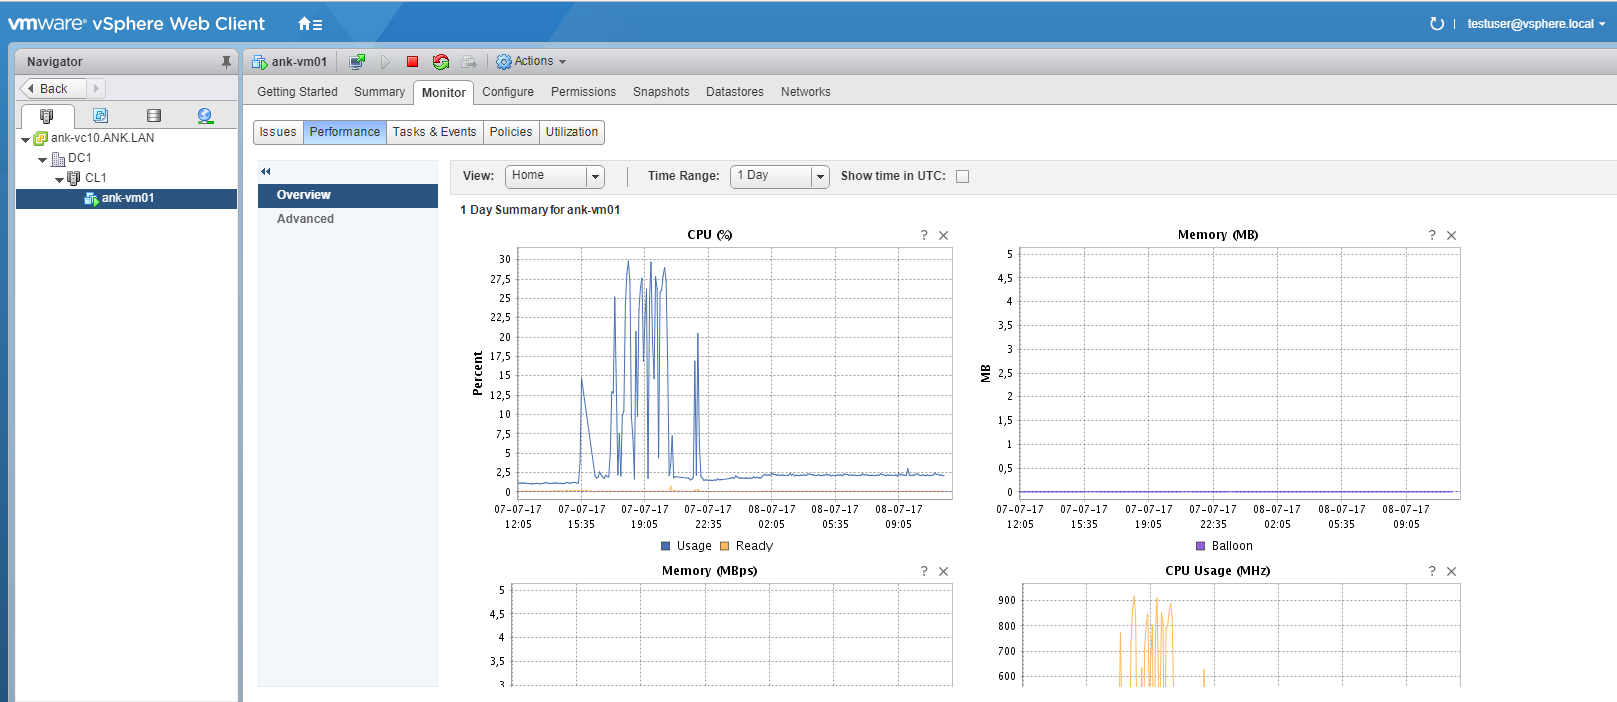Image resolution: width=1617 pixels, height=702 pixels.
Task: Select the Performance sub-tab
Action: [345, 132]
